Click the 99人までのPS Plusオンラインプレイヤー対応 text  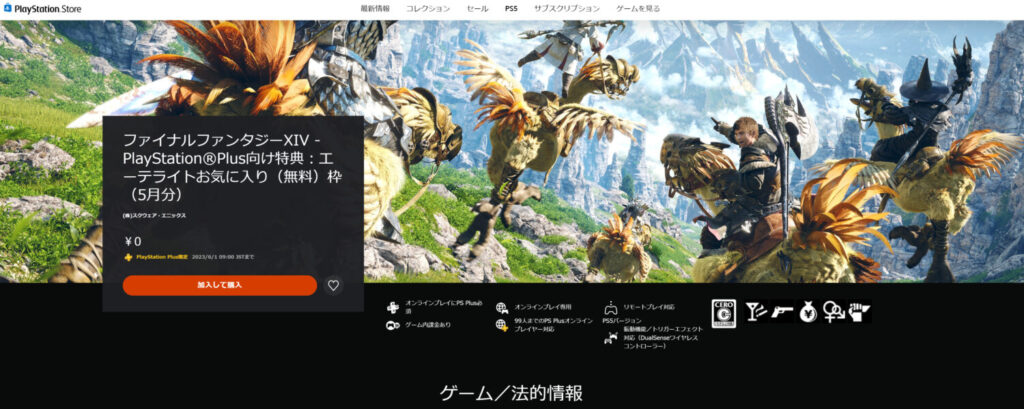pyautogui.click(x=553, y=325)
